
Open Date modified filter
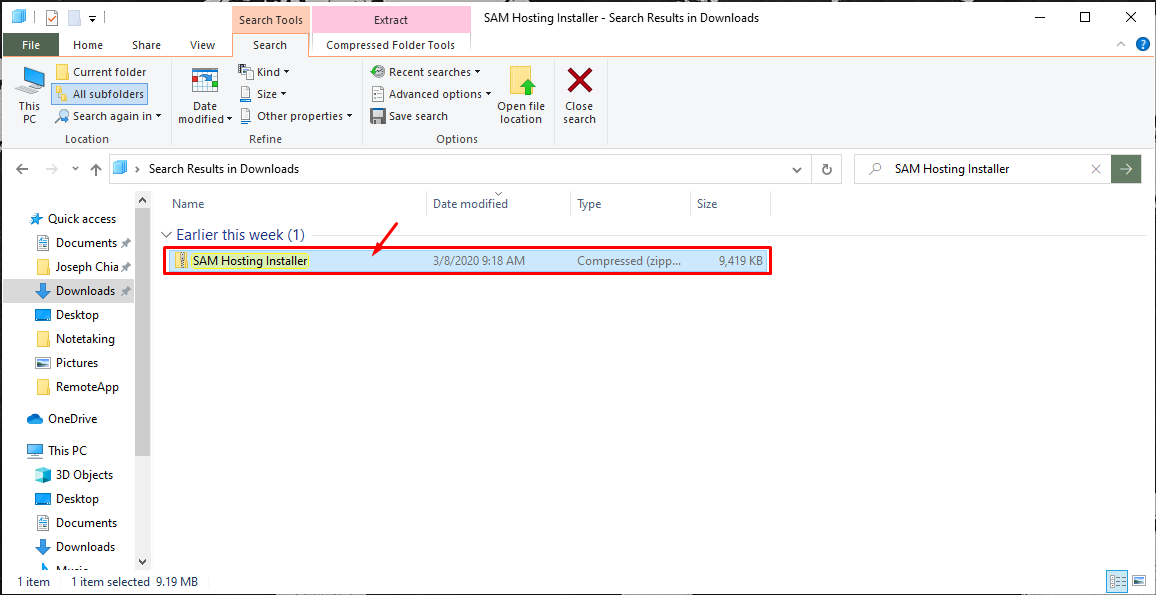pyautogui.click(x=205, y=95)
